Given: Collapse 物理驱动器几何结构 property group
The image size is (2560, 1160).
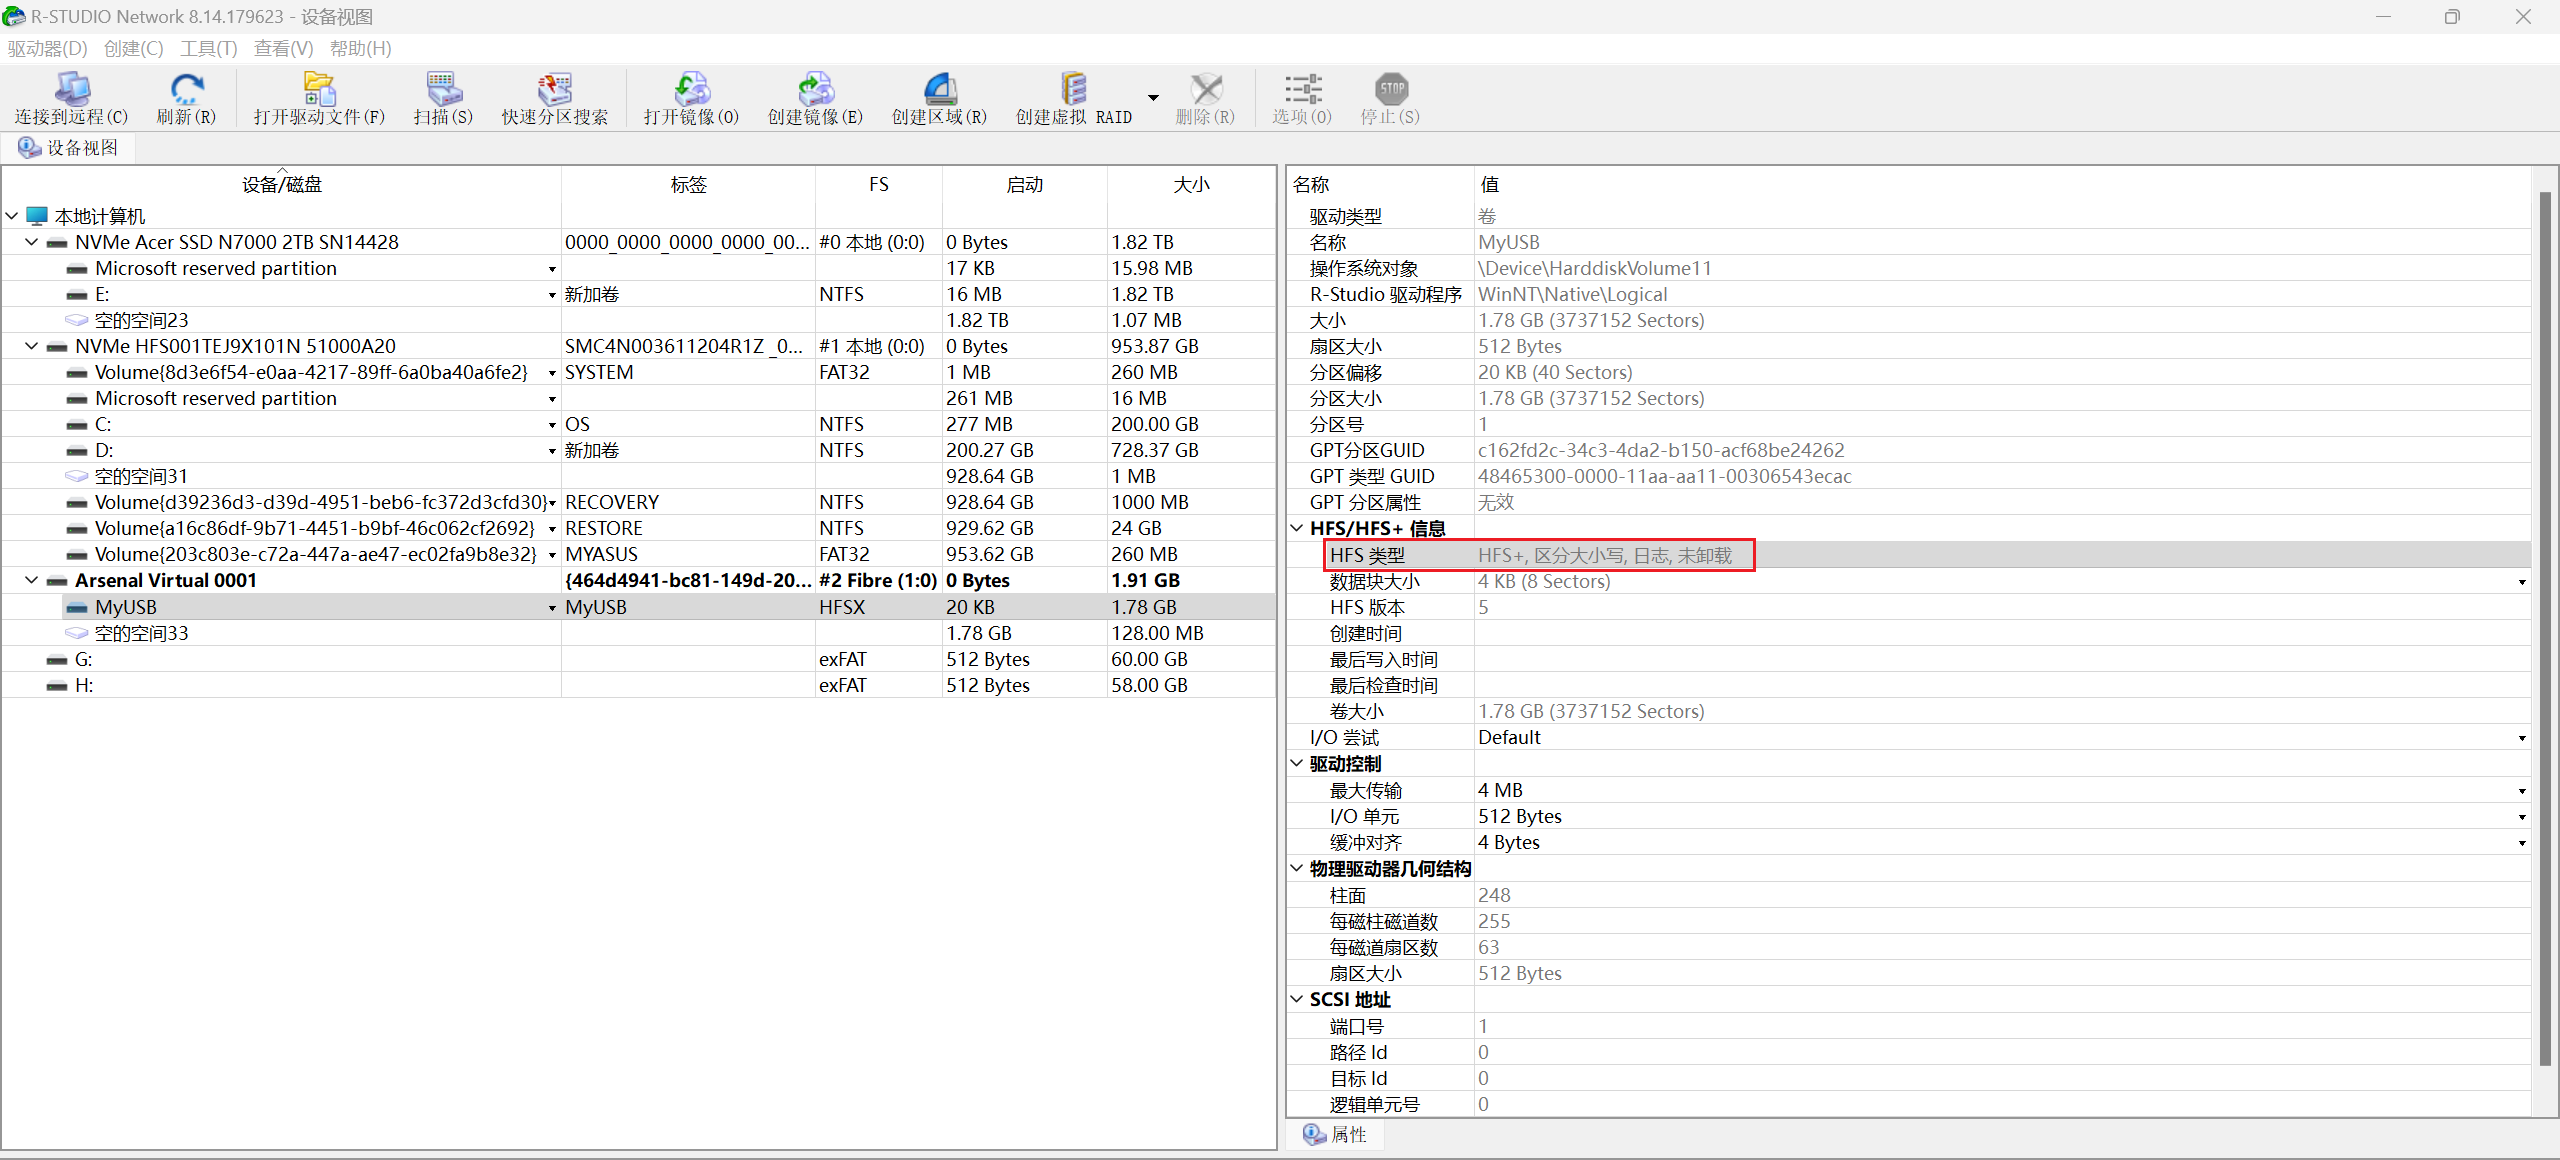Looking at the screenshot, I should point(1297,868).
